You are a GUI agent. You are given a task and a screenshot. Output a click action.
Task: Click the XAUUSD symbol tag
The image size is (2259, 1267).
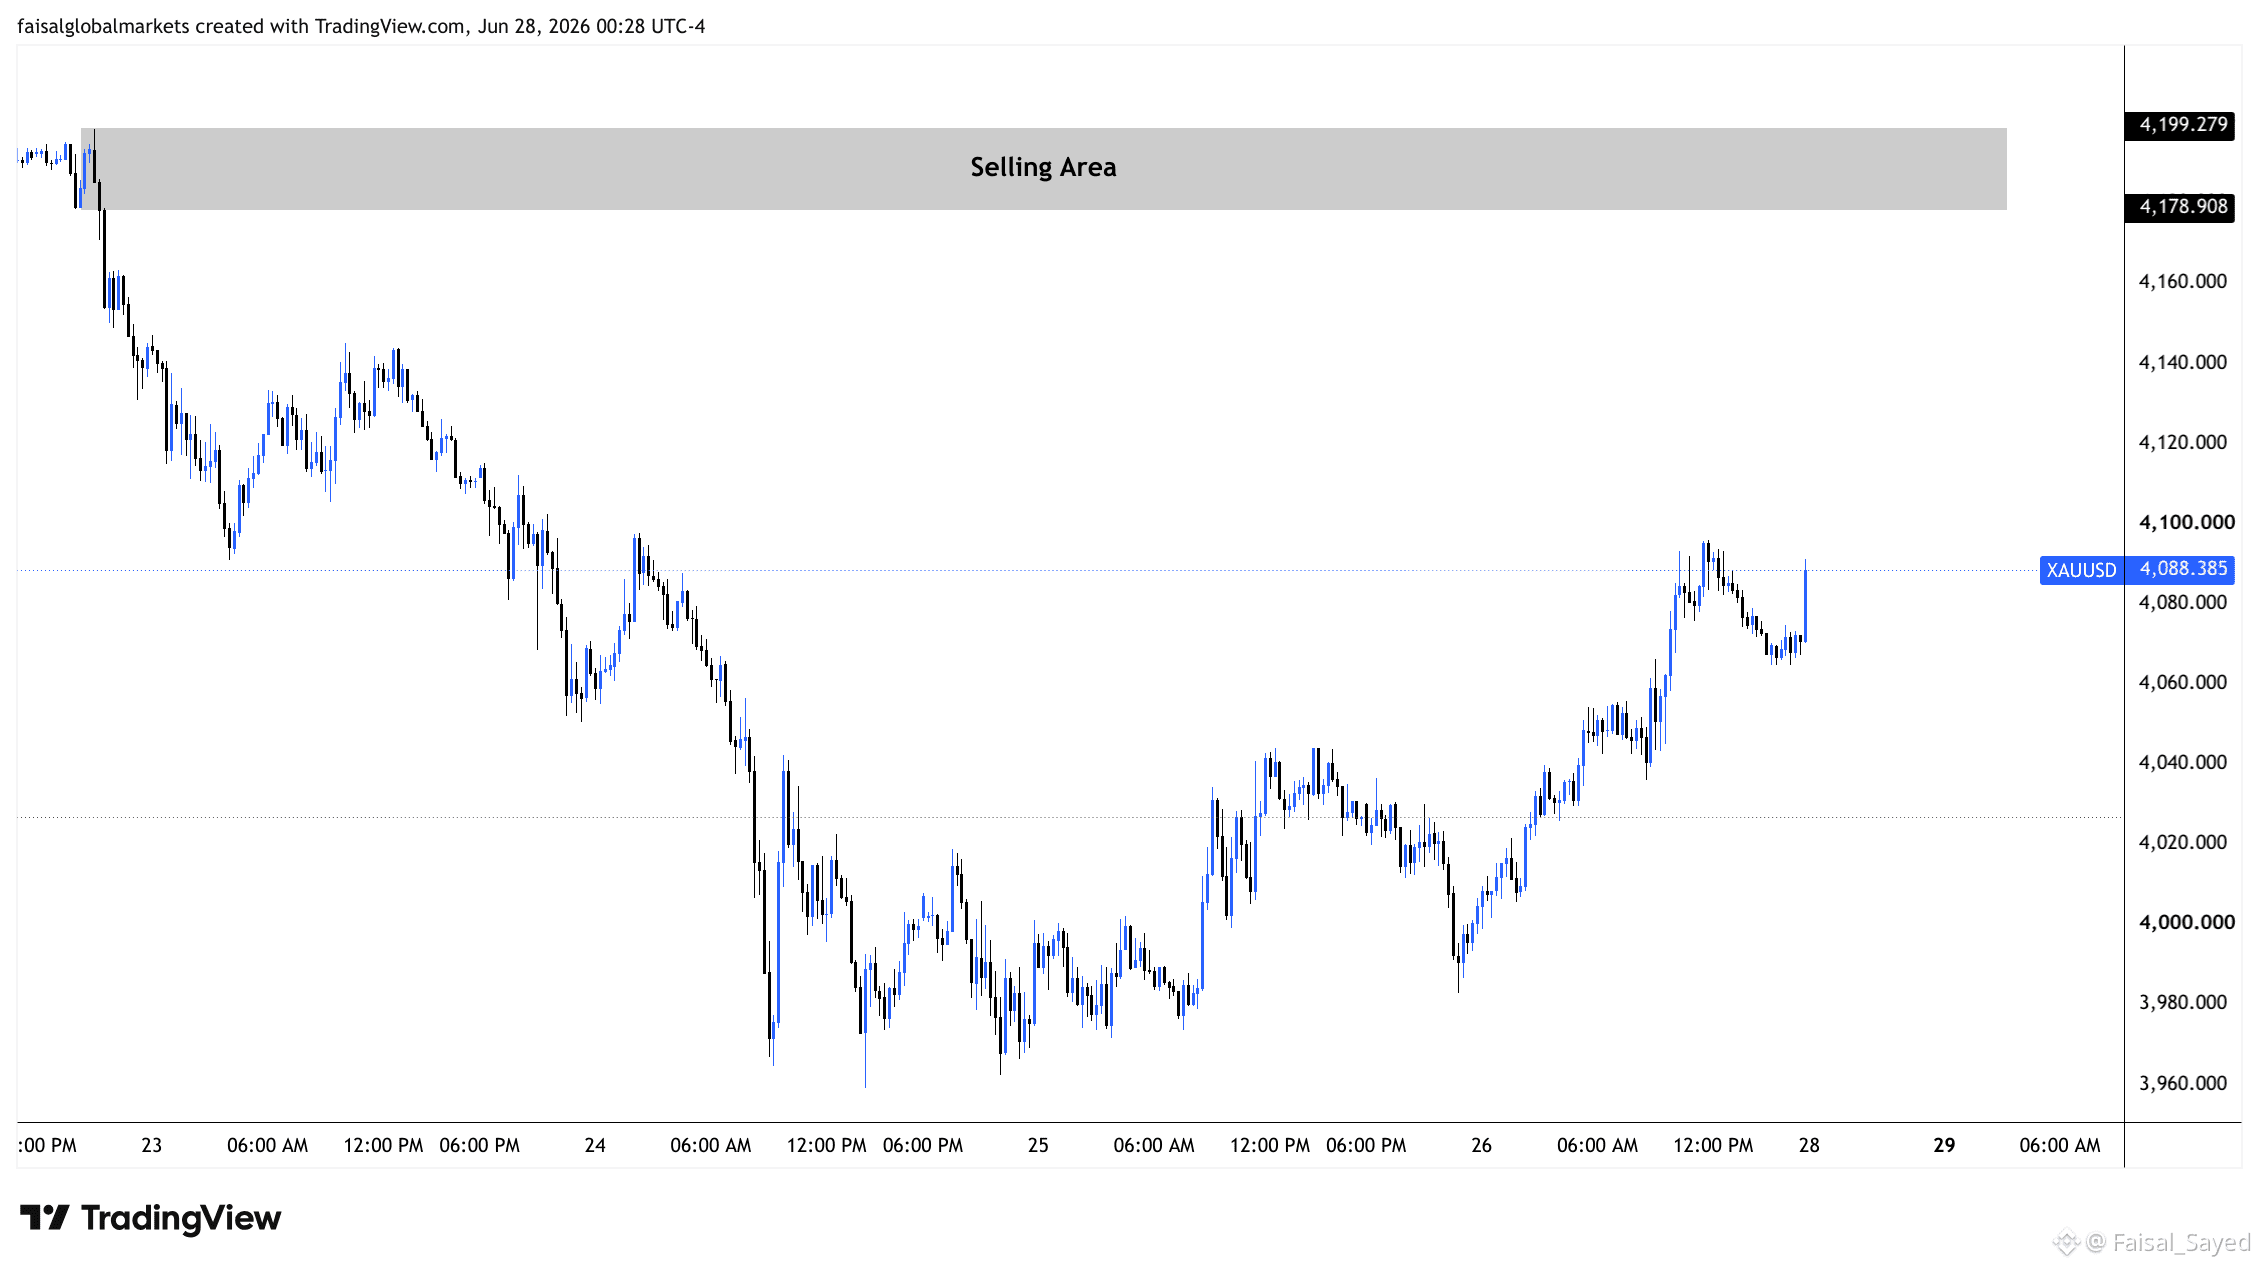[2081, 570]
